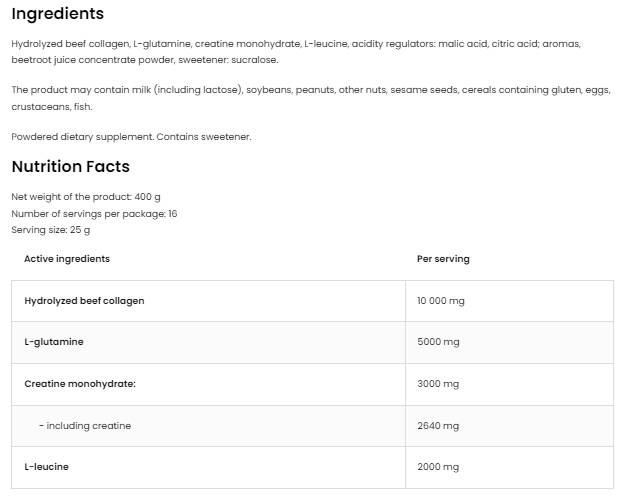This screenshot has height=500, width=630.
Task: Click the number of servings per package line
Action: coord(94,213)
